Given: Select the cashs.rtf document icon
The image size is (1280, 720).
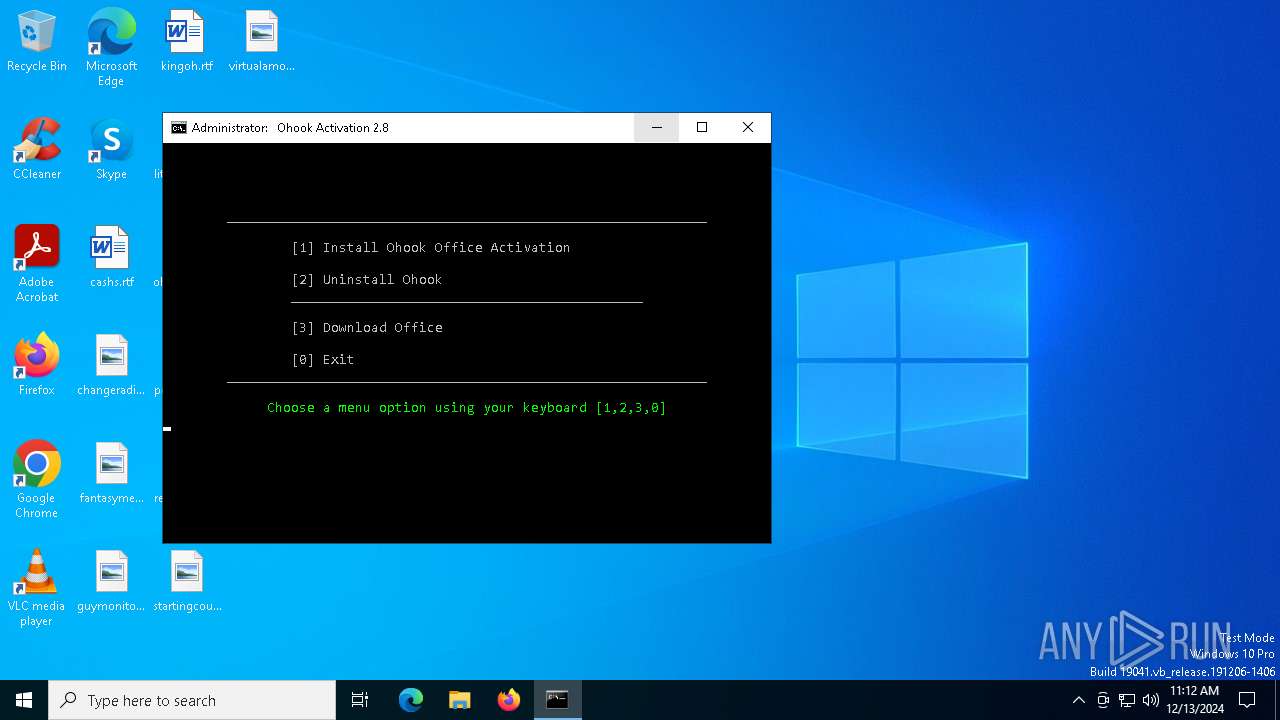Looking at the screenshot, I should coord(111,257).
